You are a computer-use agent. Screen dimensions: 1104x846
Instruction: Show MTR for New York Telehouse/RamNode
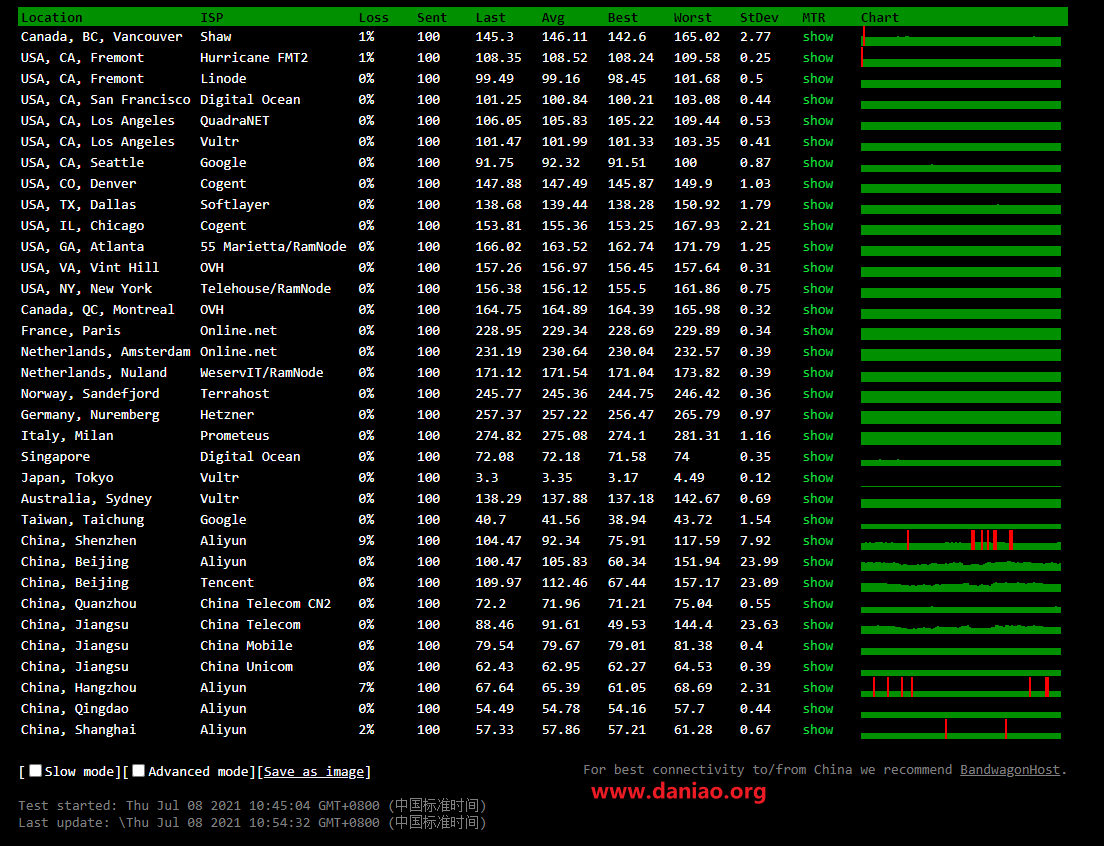pos(817,289)
